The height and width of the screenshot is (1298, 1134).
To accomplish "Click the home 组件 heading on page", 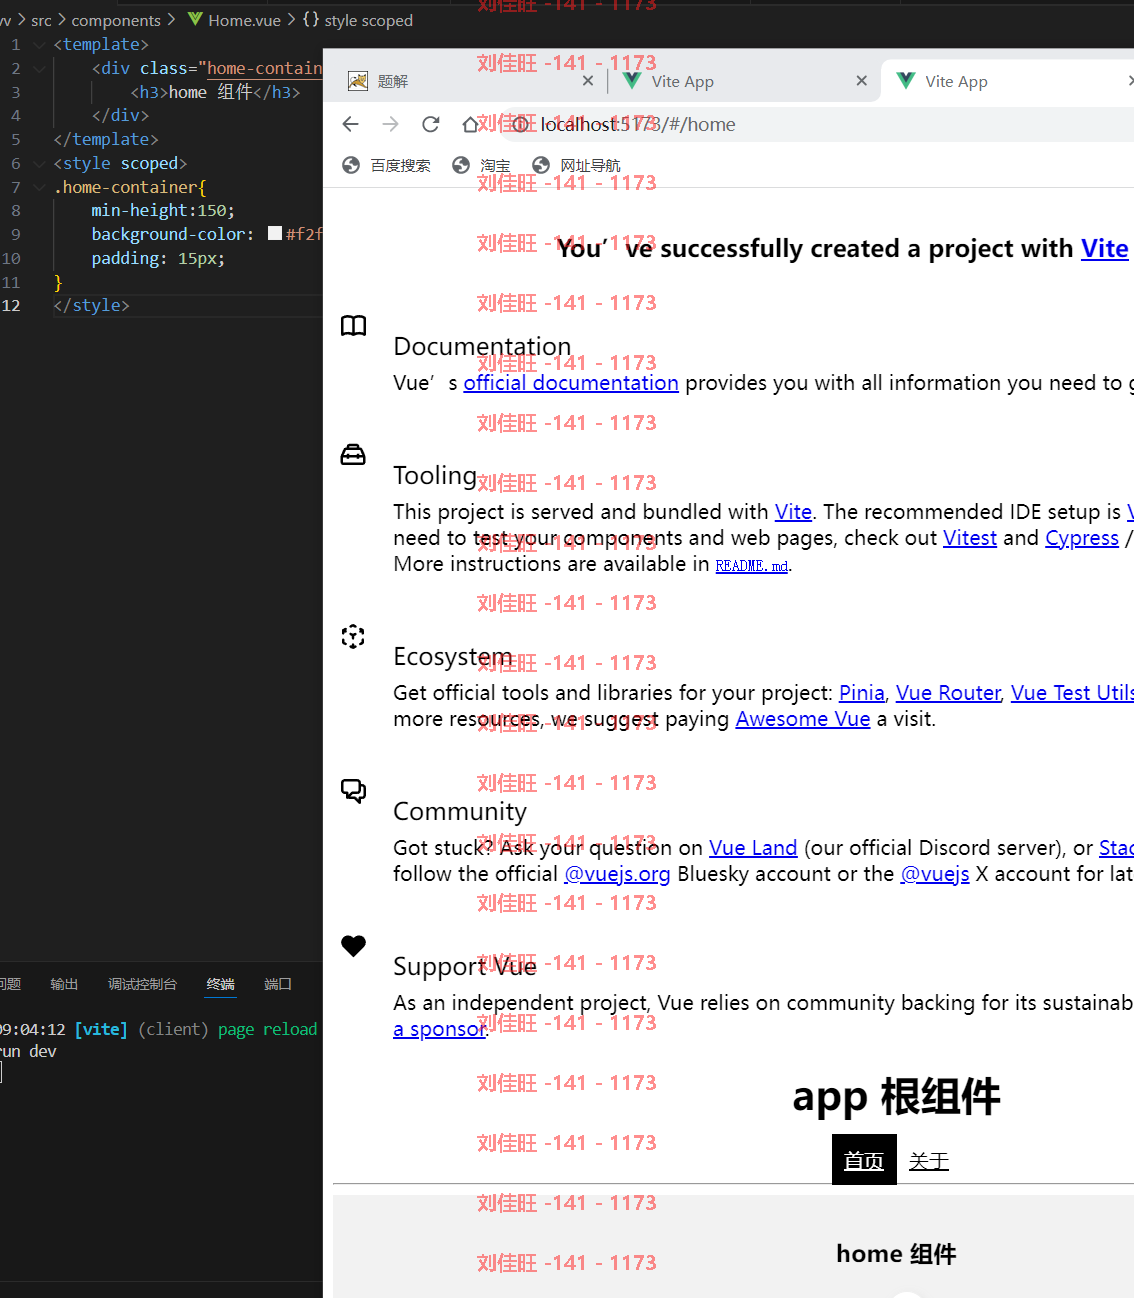I will tap(896, 1254).
